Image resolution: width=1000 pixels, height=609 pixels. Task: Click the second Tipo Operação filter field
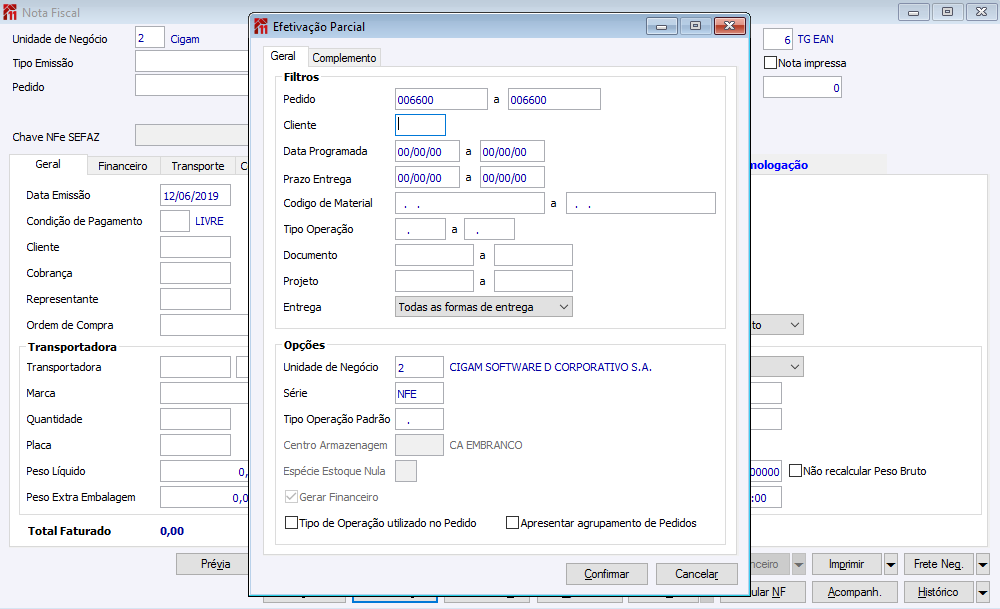pyautogui.click(x=489, y=230)
